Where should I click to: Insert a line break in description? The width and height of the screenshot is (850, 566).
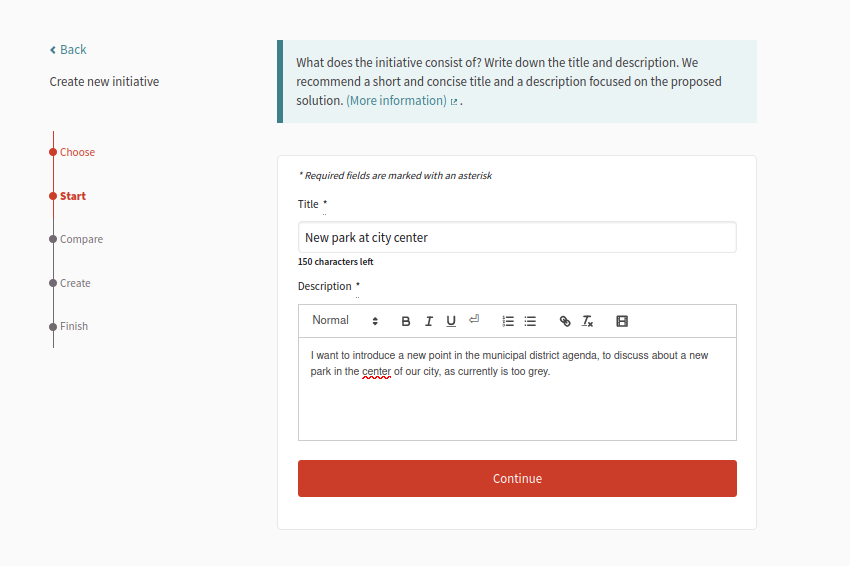coord(474,319)
